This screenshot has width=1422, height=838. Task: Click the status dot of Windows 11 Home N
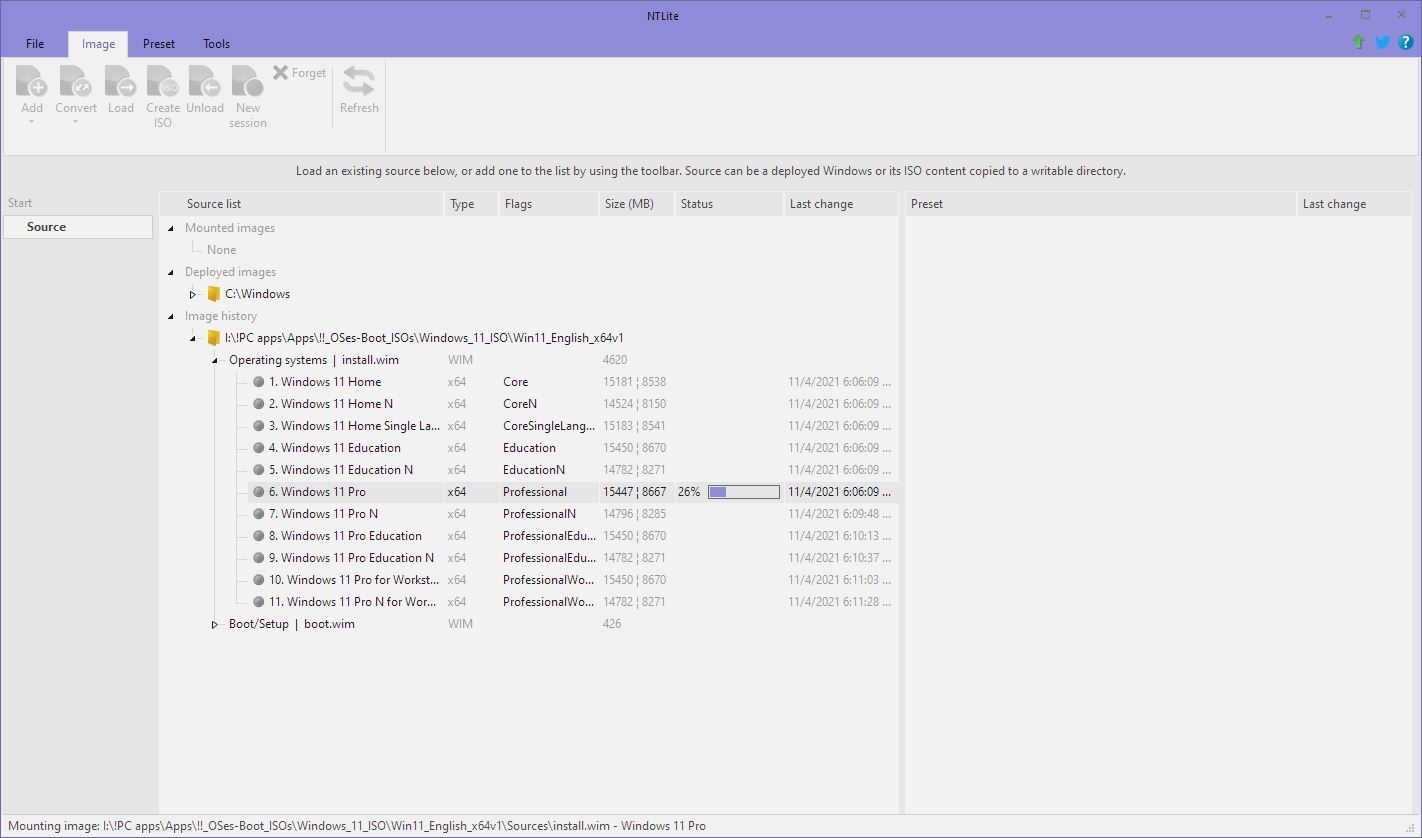[x=259, y=404]
